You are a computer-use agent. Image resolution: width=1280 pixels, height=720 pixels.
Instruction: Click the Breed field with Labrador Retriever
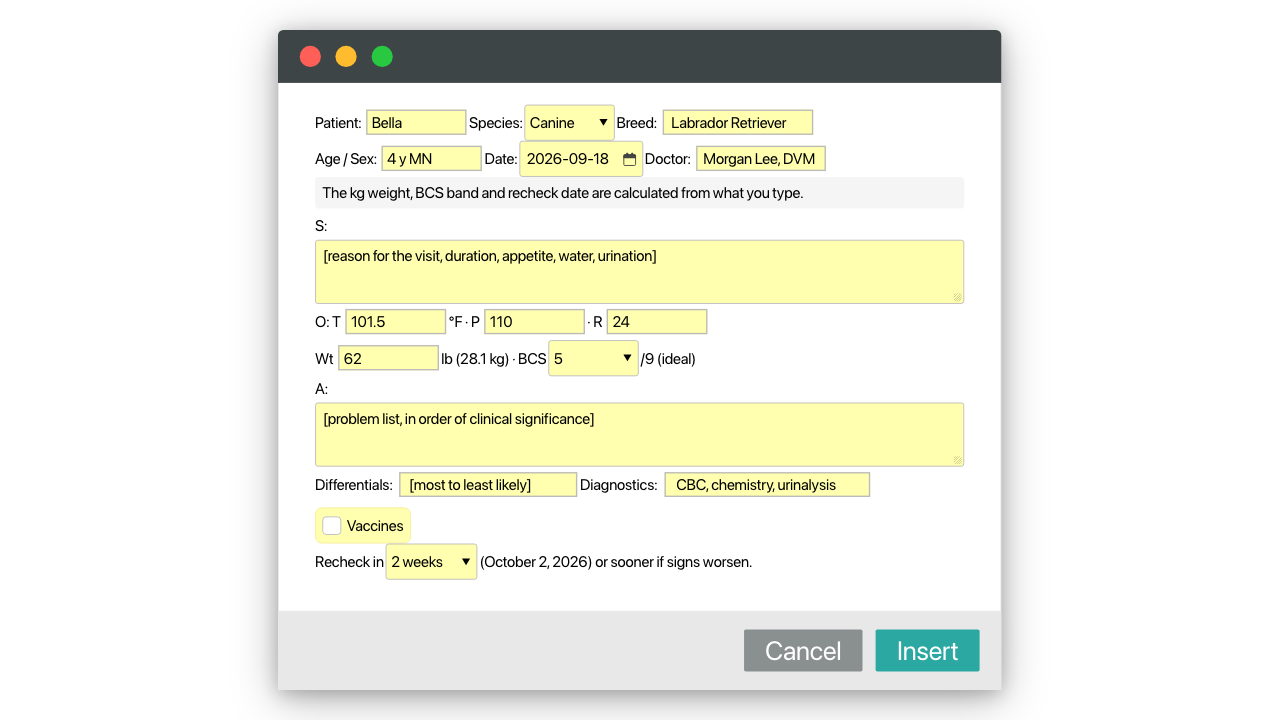737,123
